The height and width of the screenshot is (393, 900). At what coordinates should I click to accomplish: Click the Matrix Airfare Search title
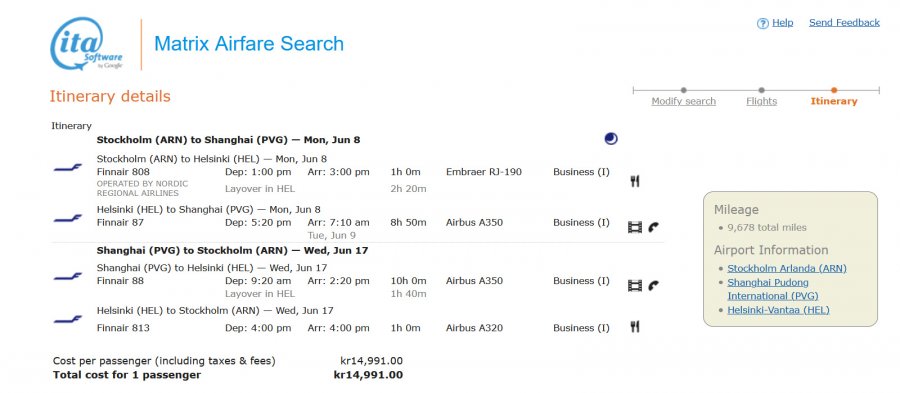point(249,44)
